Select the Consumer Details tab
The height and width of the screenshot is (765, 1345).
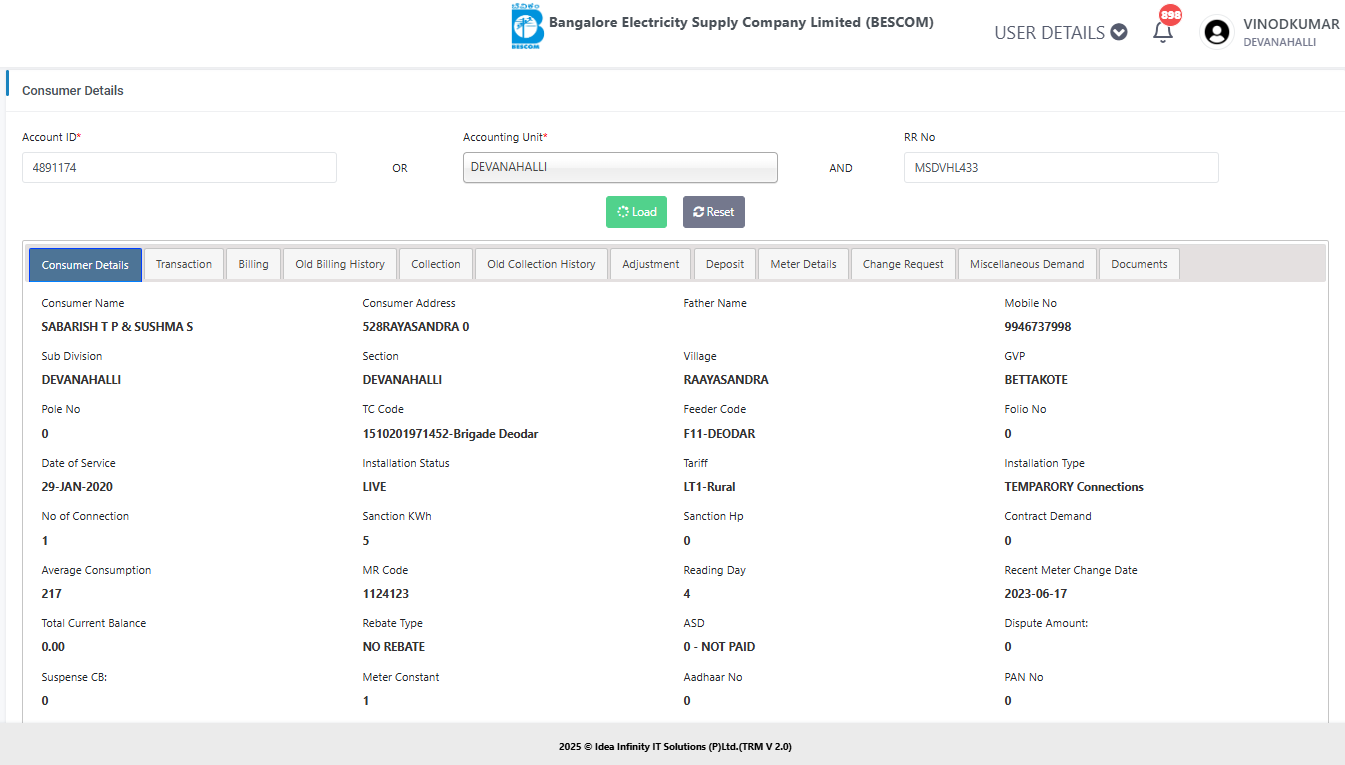tap(85, 265)
